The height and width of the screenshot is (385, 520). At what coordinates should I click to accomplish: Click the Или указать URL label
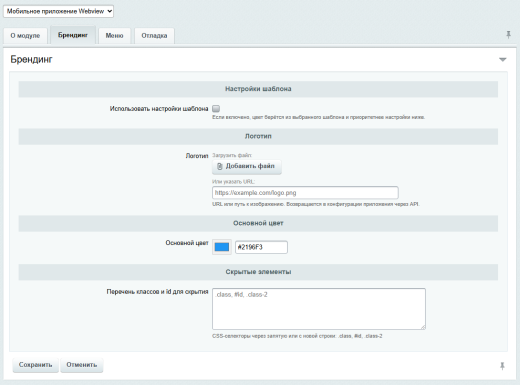pyautogui.click(x=233, y=182)
